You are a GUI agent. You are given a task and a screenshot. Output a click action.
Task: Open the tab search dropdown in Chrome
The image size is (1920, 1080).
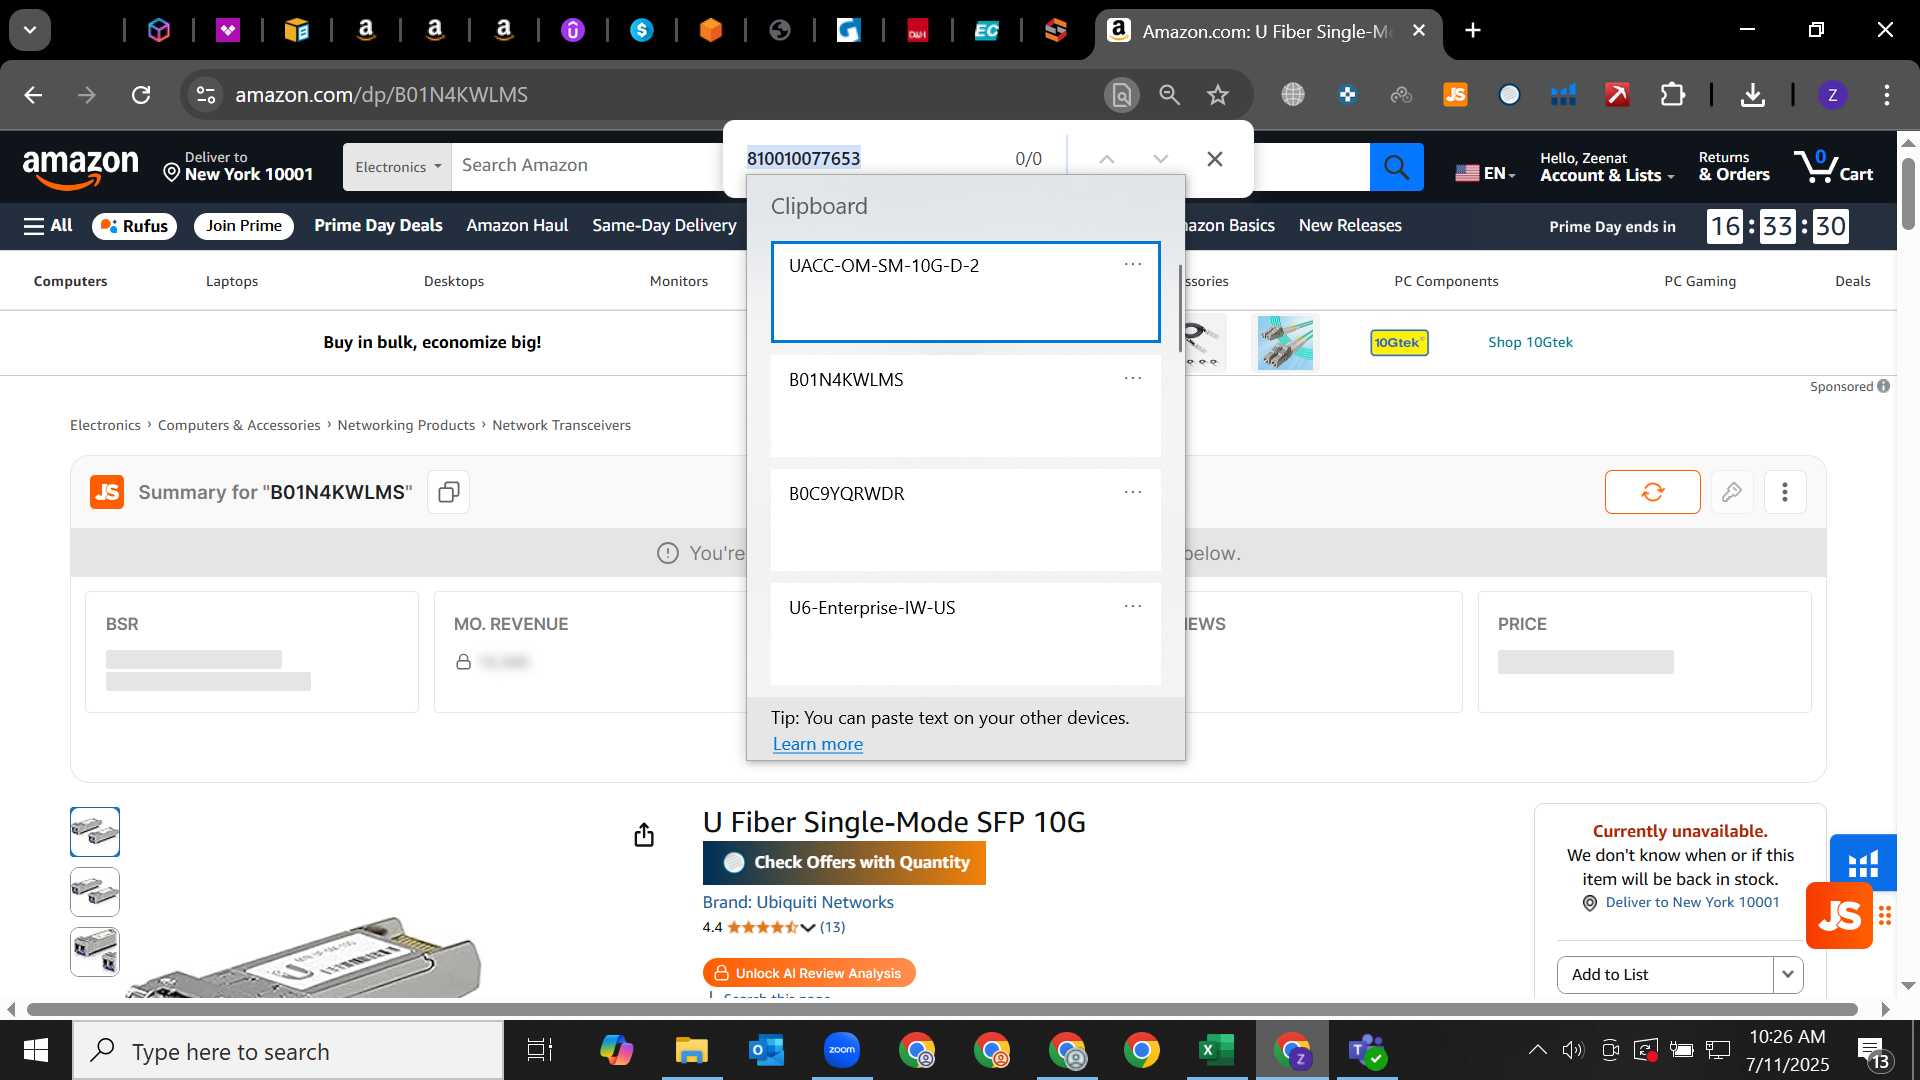point(30,30)
